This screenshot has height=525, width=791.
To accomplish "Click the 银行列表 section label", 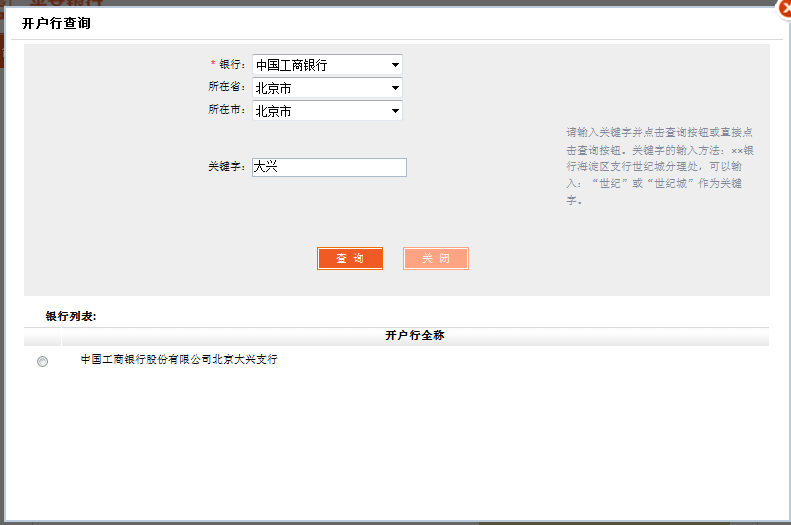I will tap(71, 316).
